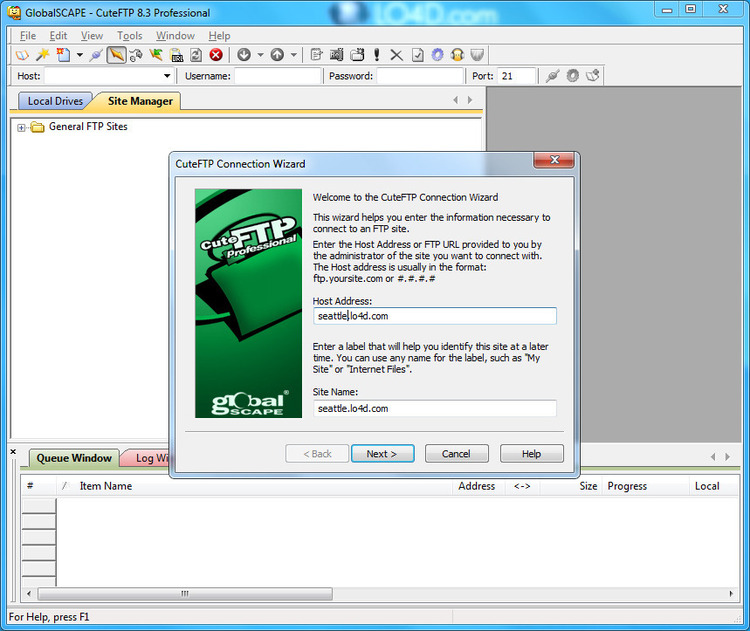Click the exclamation mark Execute icon
The image size is (750, 631).
[x=377, y=55]
